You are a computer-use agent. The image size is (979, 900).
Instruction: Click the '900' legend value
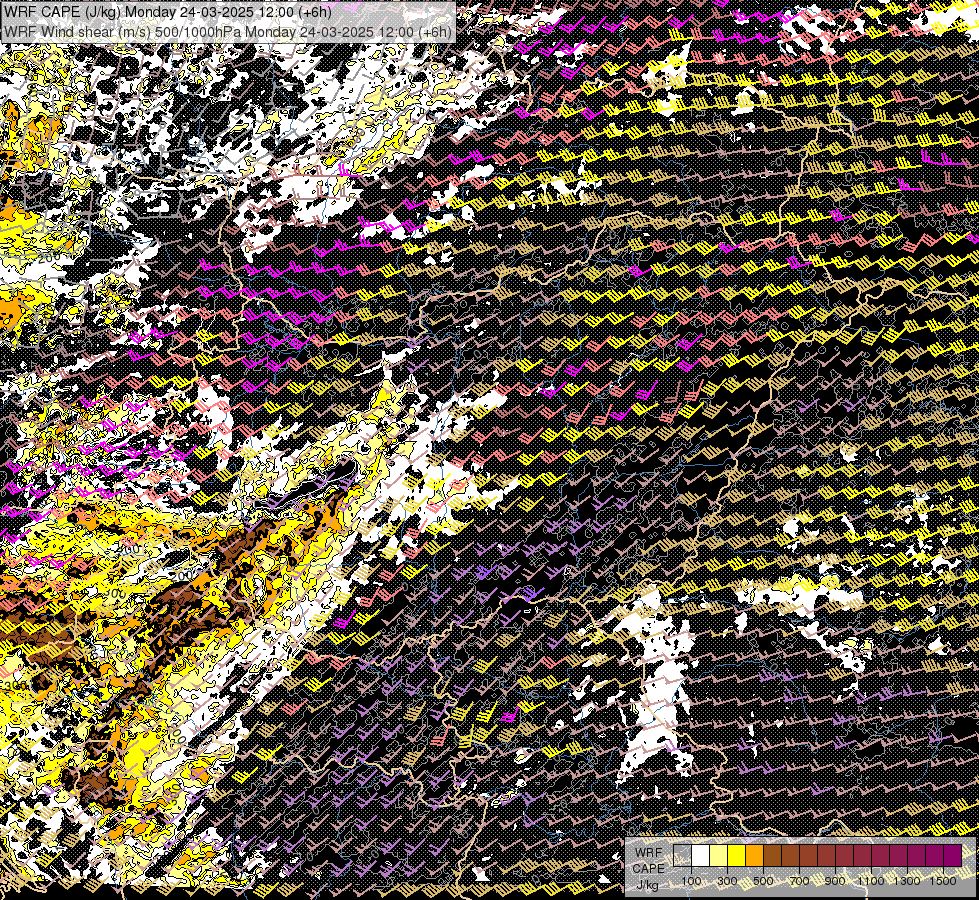[835, 881]
